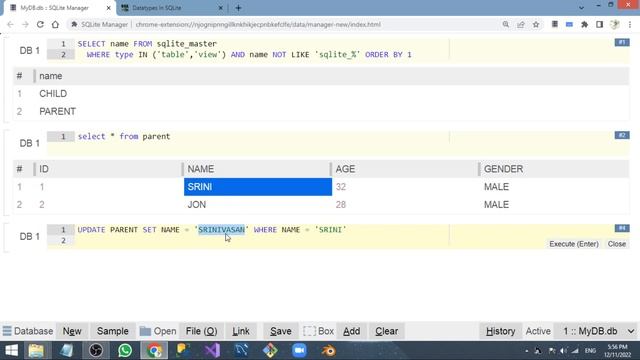This screenshot has width=640, height=360.
Task: Open the Chrome profile avatar
Action: point(615,24)
